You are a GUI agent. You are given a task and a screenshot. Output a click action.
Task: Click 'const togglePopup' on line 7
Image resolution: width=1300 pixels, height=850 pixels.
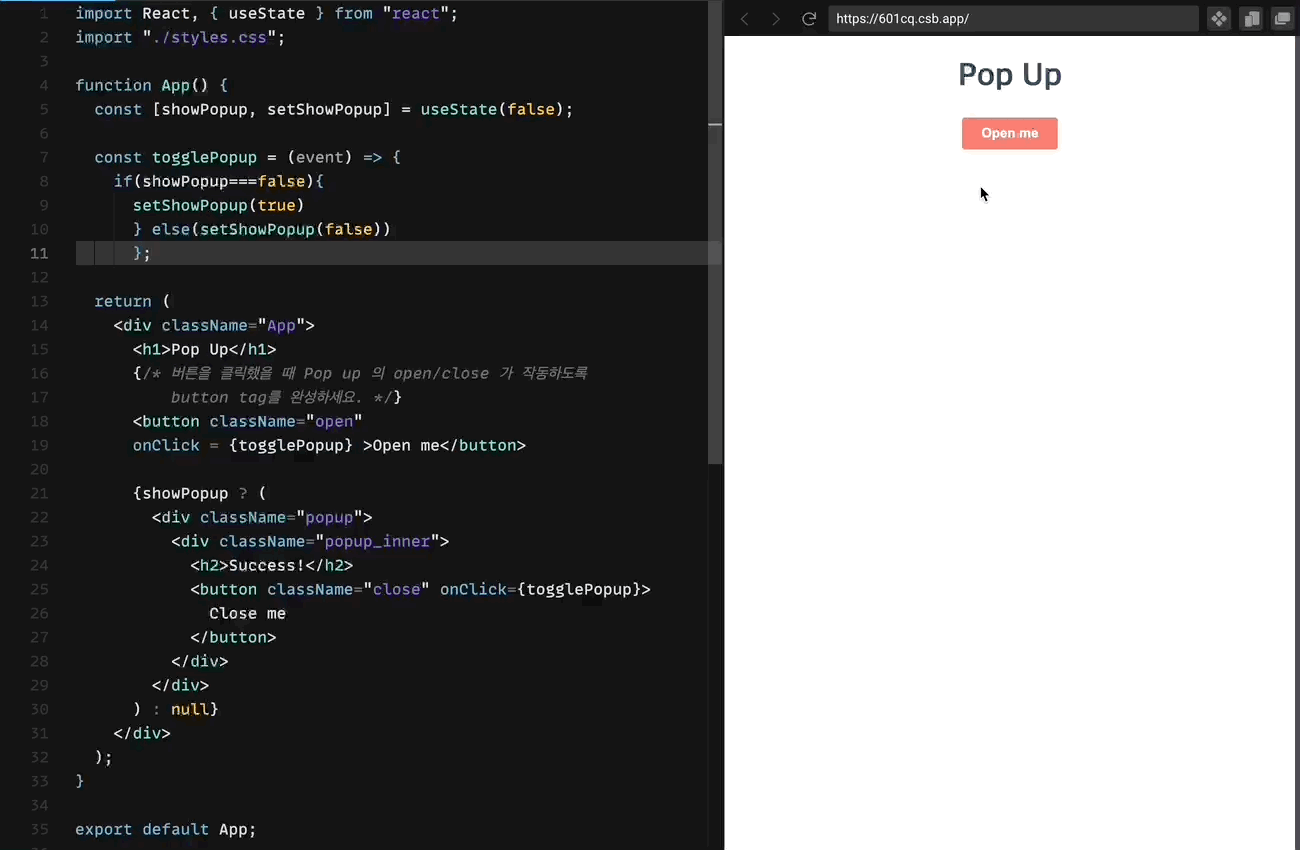click(x=175, y=157)
